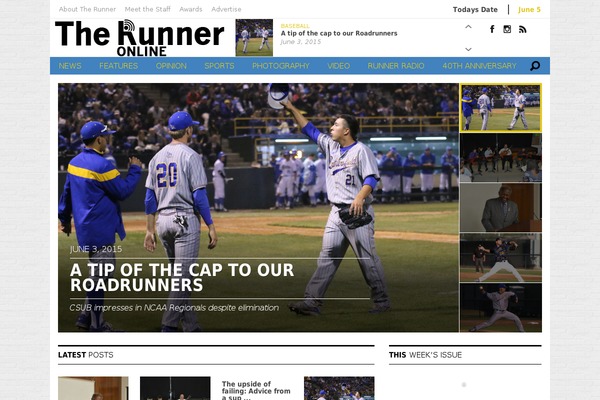Open ticker headline about Roadrunners
Image resolution: width=600 pixels, height=400 pixels.
point(339,33)
